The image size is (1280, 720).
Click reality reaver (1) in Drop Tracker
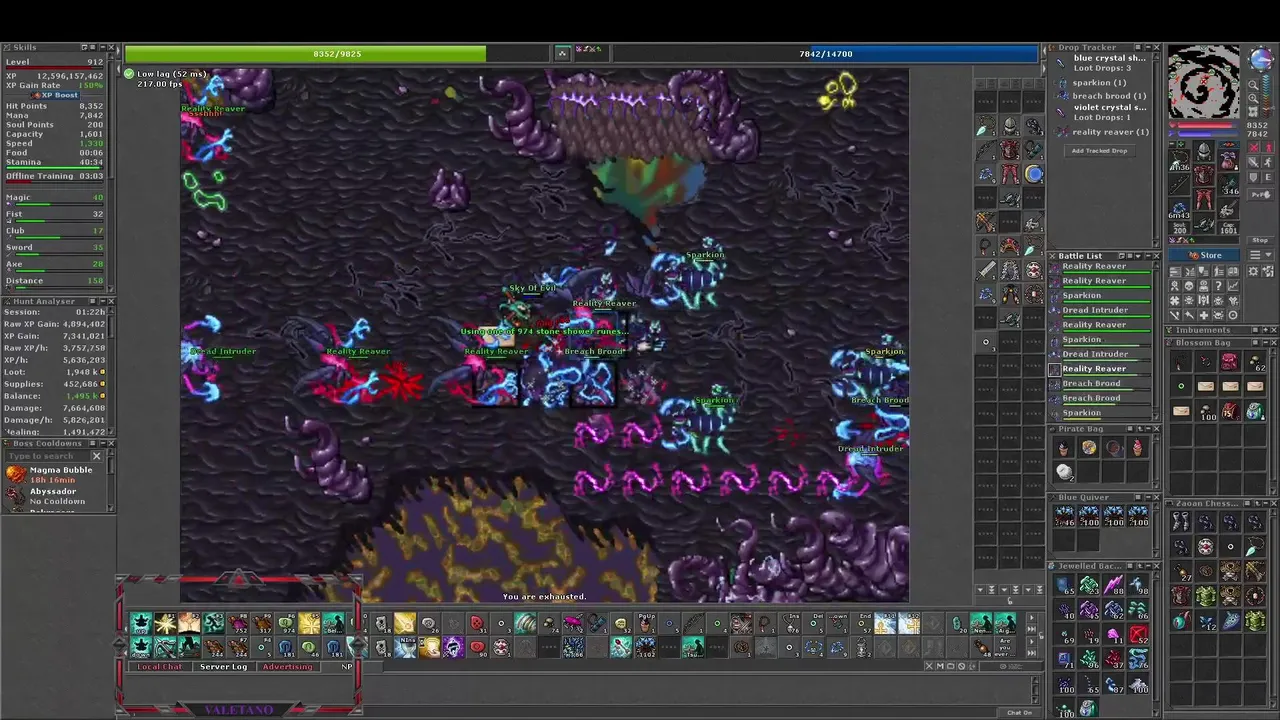tap(1110, 132)
